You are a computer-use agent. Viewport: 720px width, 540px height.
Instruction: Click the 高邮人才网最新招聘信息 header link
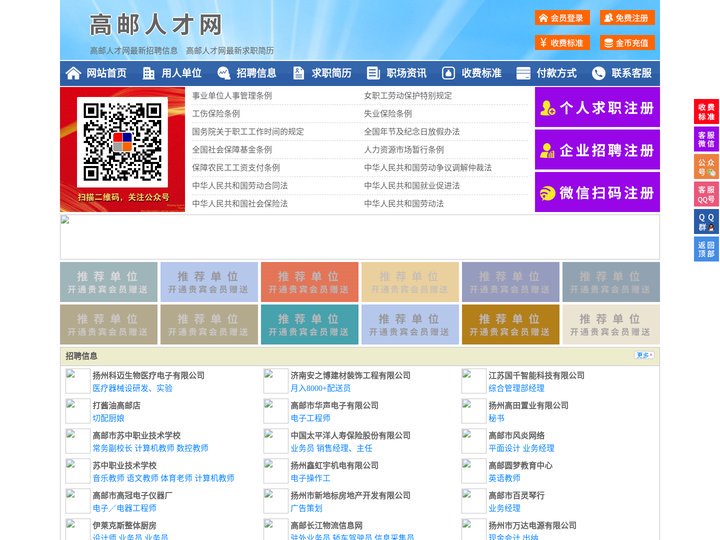click(134, 51)
